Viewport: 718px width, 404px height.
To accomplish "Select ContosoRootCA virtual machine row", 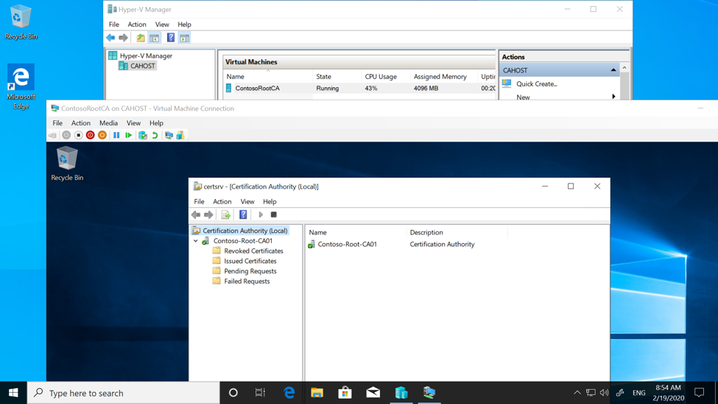I will (359, 88).
